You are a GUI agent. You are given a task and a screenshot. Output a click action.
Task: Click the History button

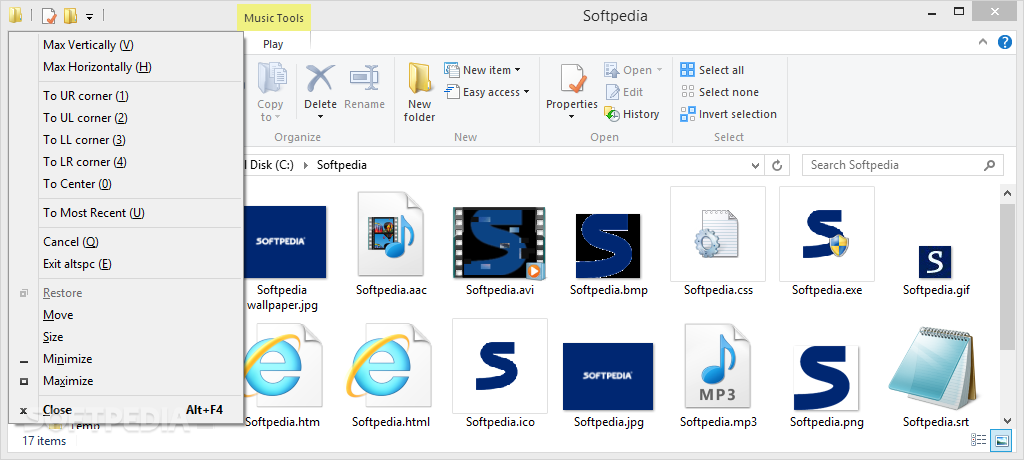[x=632, y=114]
